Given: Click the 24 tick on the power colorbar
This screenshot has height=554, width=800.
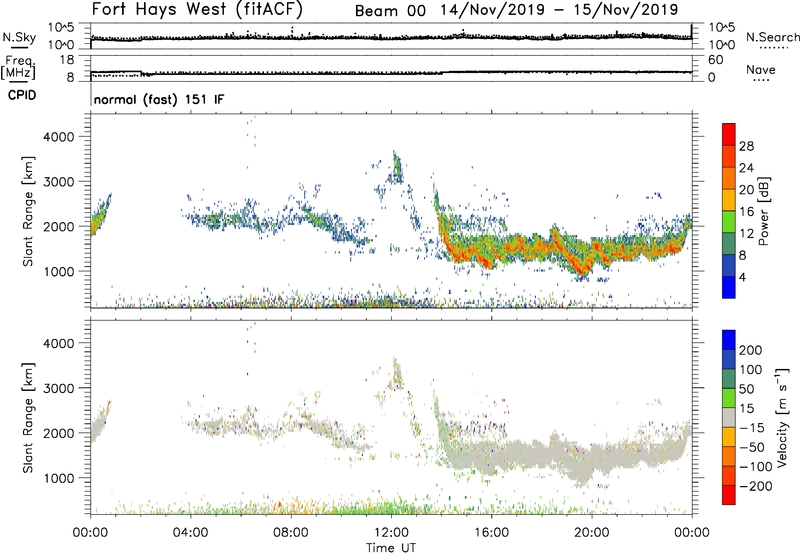Looking at the screenshot, I should [x=746, y=168].
